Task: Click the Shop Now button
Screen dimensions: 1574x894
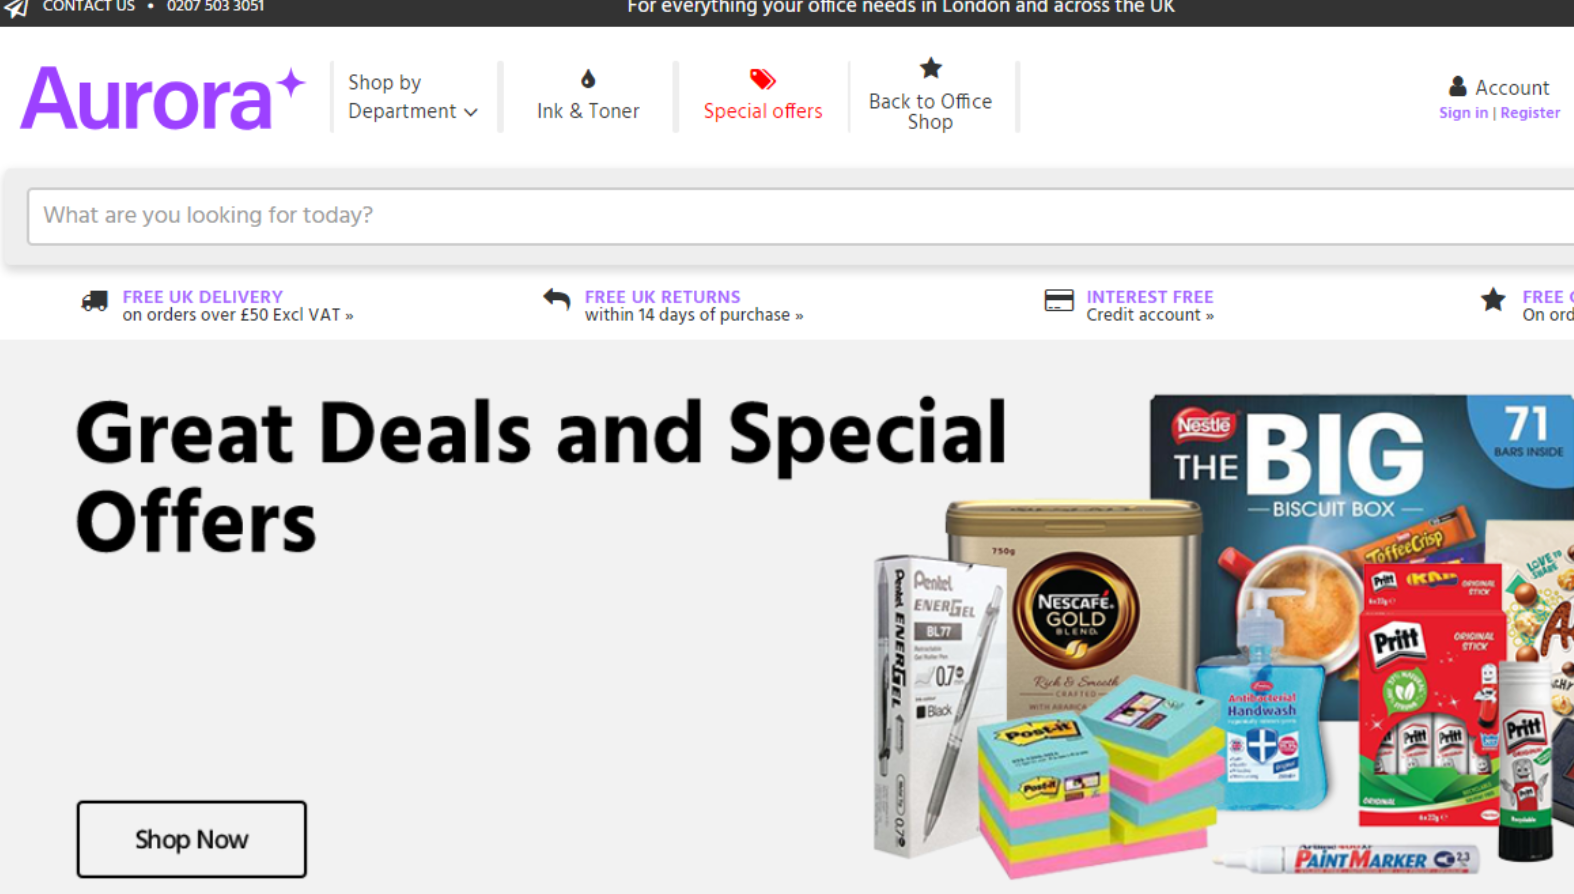Action: click(192, 839)
